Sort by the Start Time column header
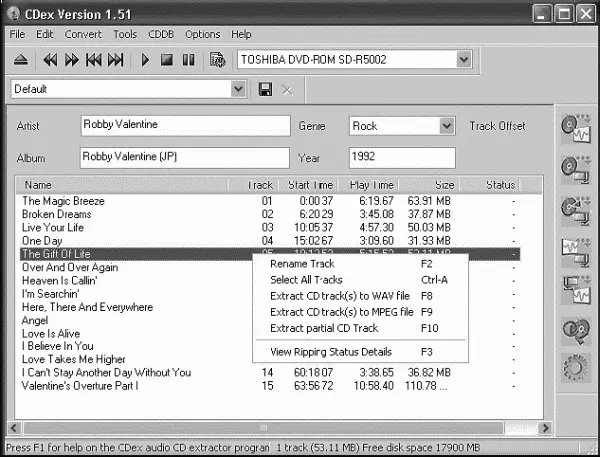The width and height of the screenshot is (600, 457). click(x=308, y=185)
